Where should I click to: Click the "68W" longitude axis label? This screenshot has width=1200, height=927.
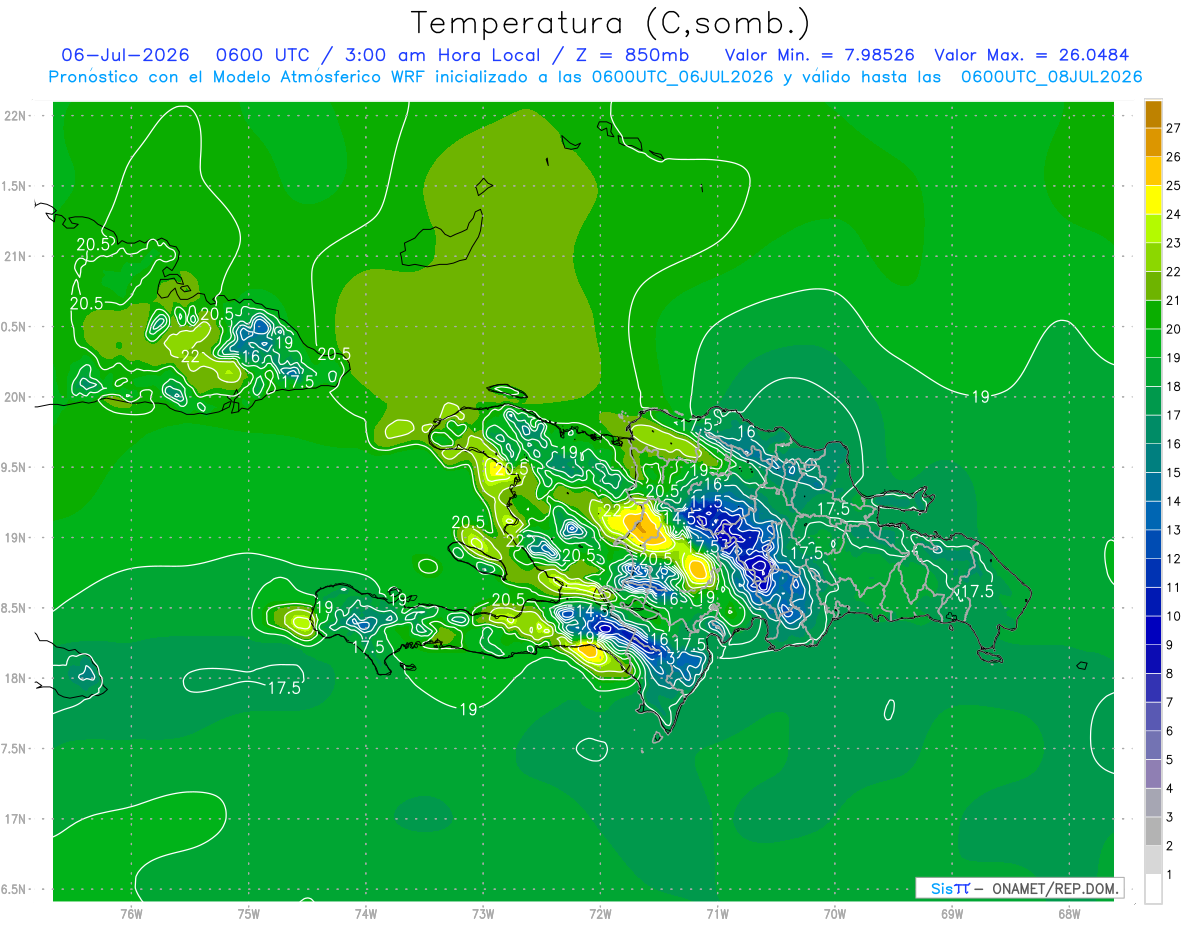1069,913
